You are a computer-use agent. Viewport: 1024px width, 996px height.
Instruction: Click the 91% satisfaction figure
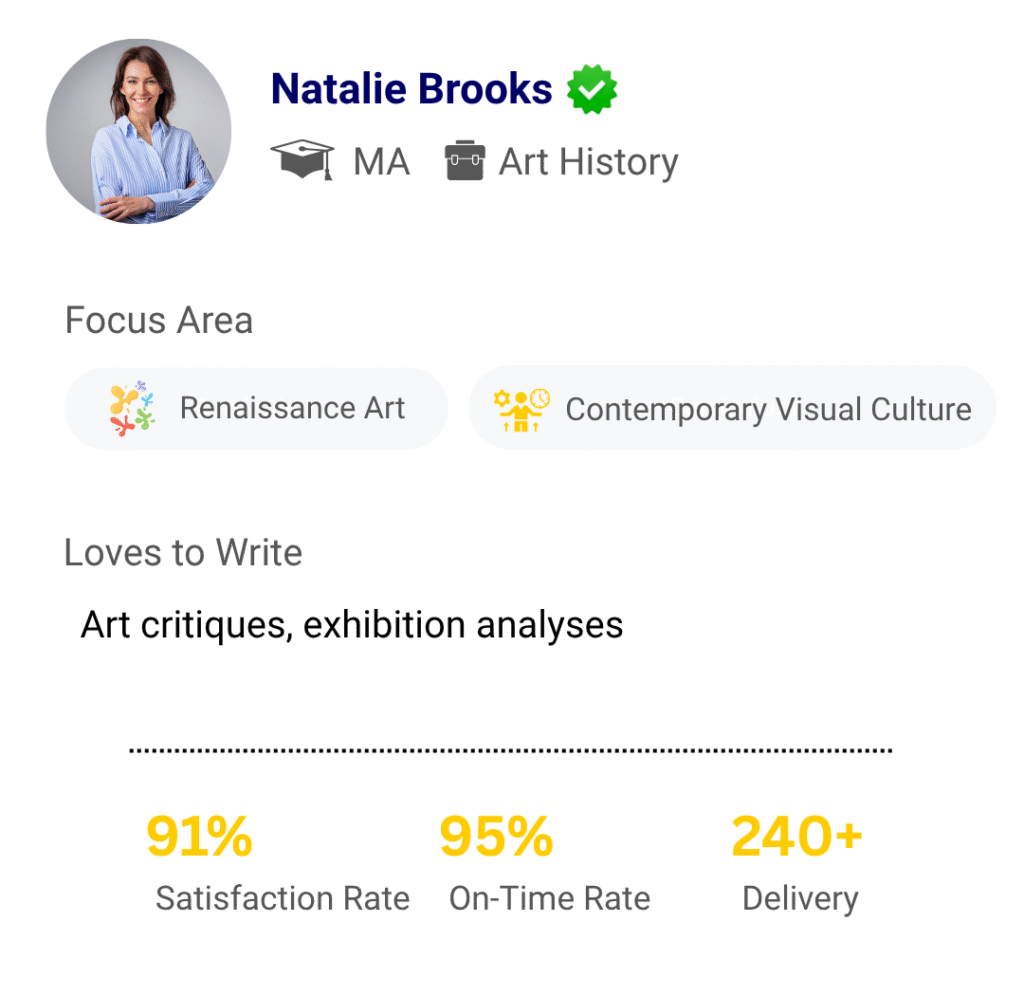[x=199, y=836]
